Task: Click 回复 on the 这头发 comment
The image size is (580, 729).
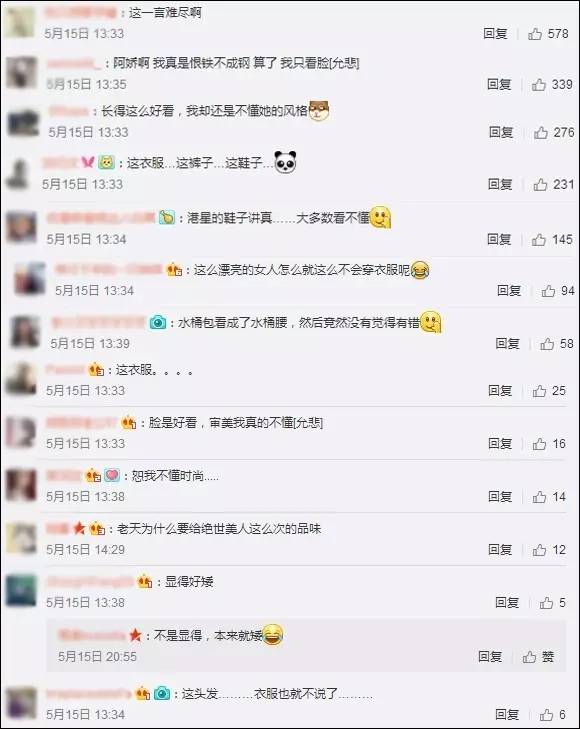Action: pos(507,715)
